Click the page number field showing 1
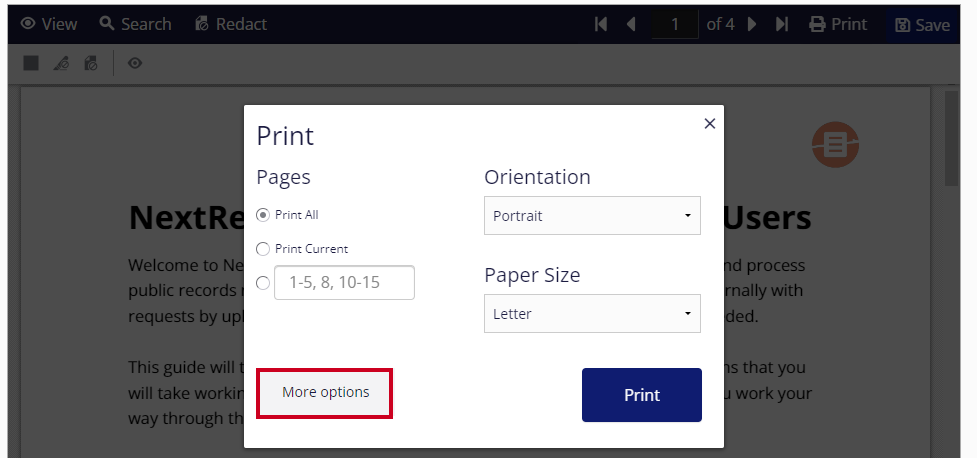977x458 pixels. click(x=675, y=24)
